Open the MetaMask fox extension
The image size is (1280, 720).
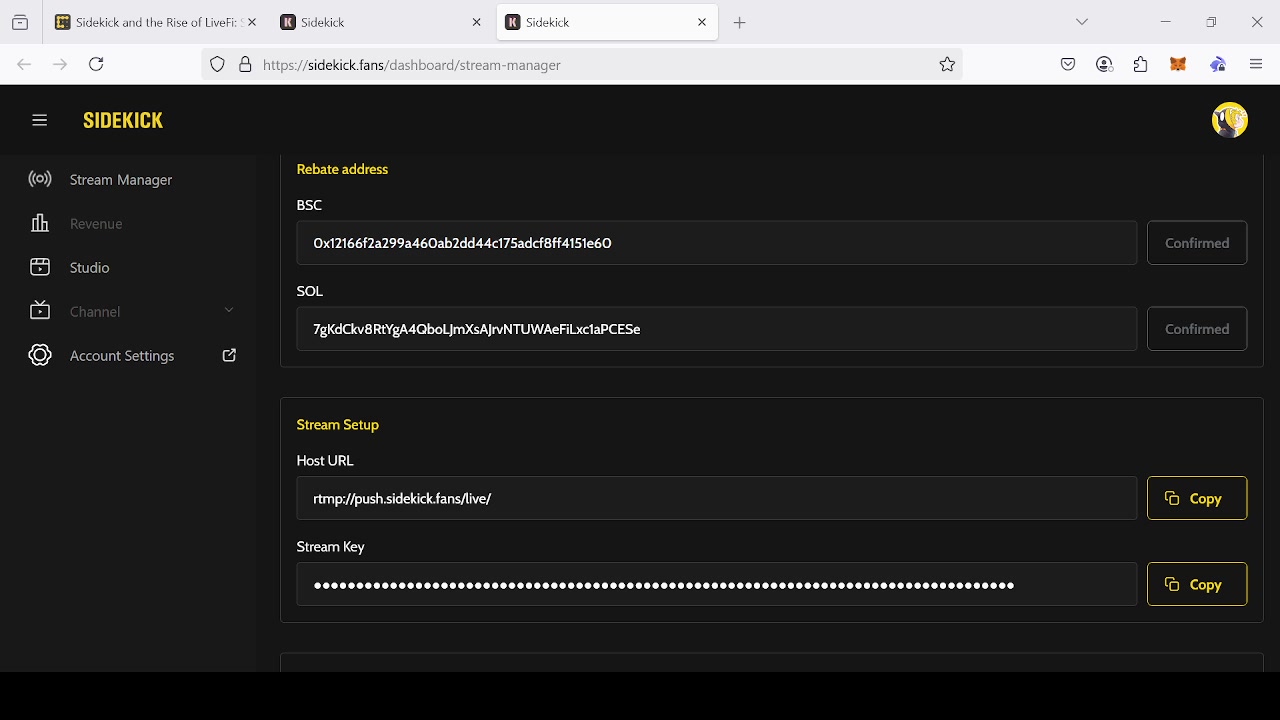click(1179, 65)
